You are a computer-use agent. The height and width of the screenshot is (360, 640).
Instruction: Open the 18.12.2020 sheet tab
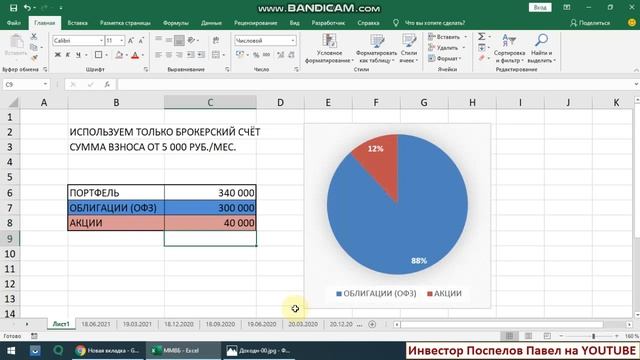coord(179,324)
